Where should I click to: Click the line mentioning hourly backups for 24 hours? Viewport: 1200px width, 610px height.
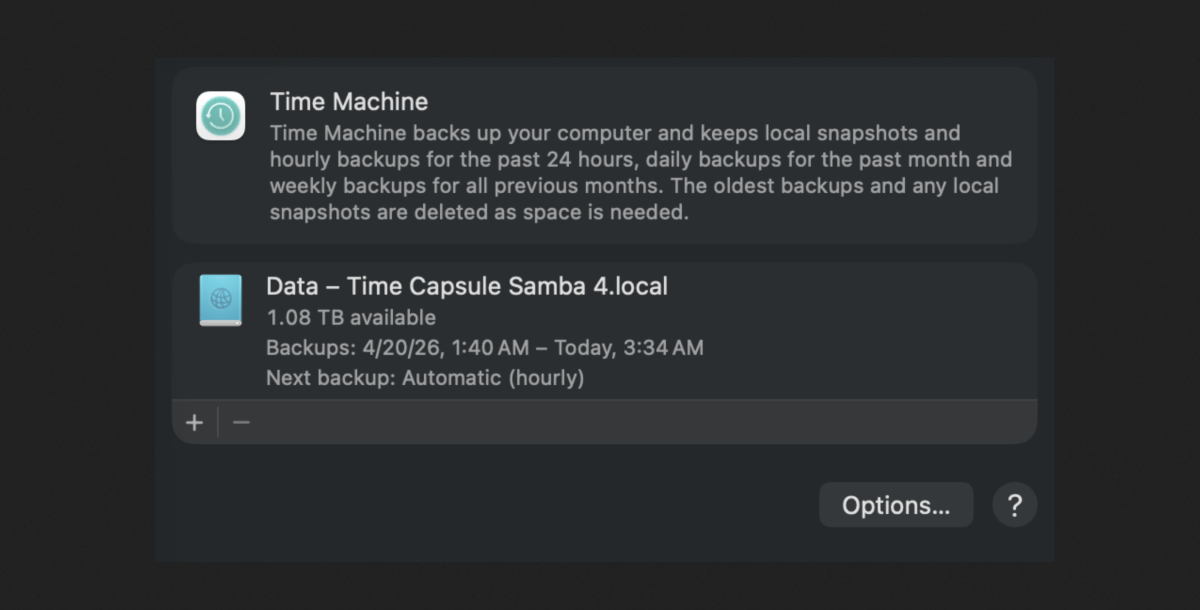641,160
